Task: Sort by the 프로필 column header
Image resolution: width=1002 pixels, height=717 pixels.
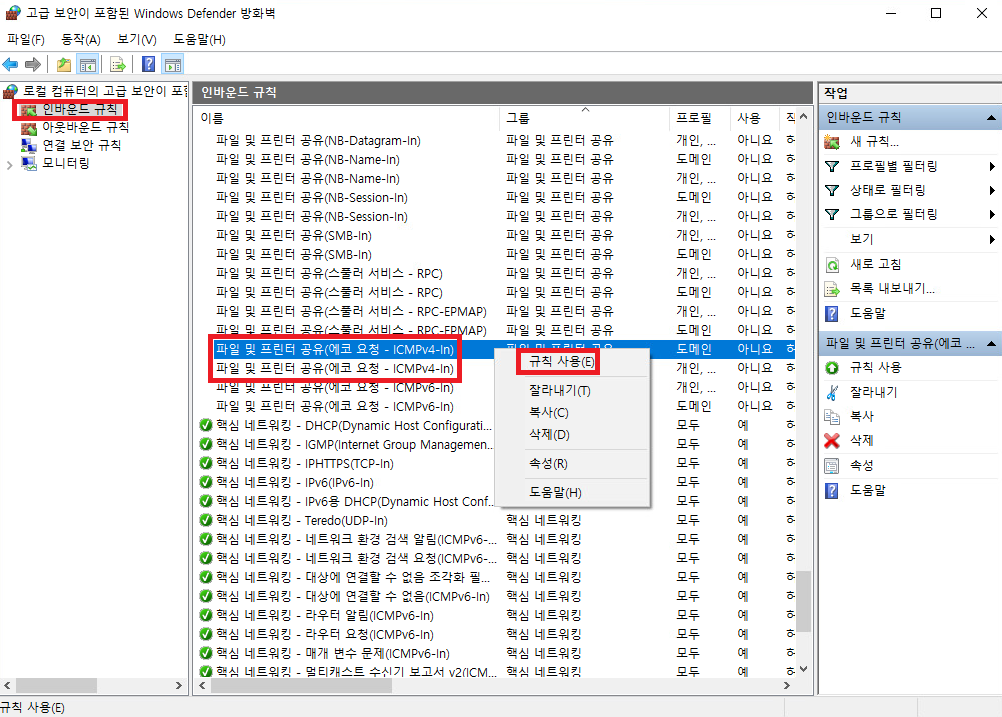Action: click(699, 118)
